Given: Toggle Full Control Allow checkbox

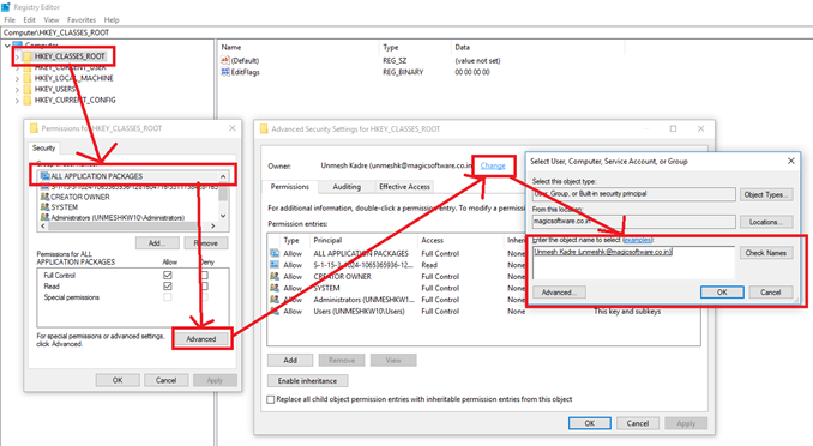Looking at the screenshot, I should coord(167,275).
